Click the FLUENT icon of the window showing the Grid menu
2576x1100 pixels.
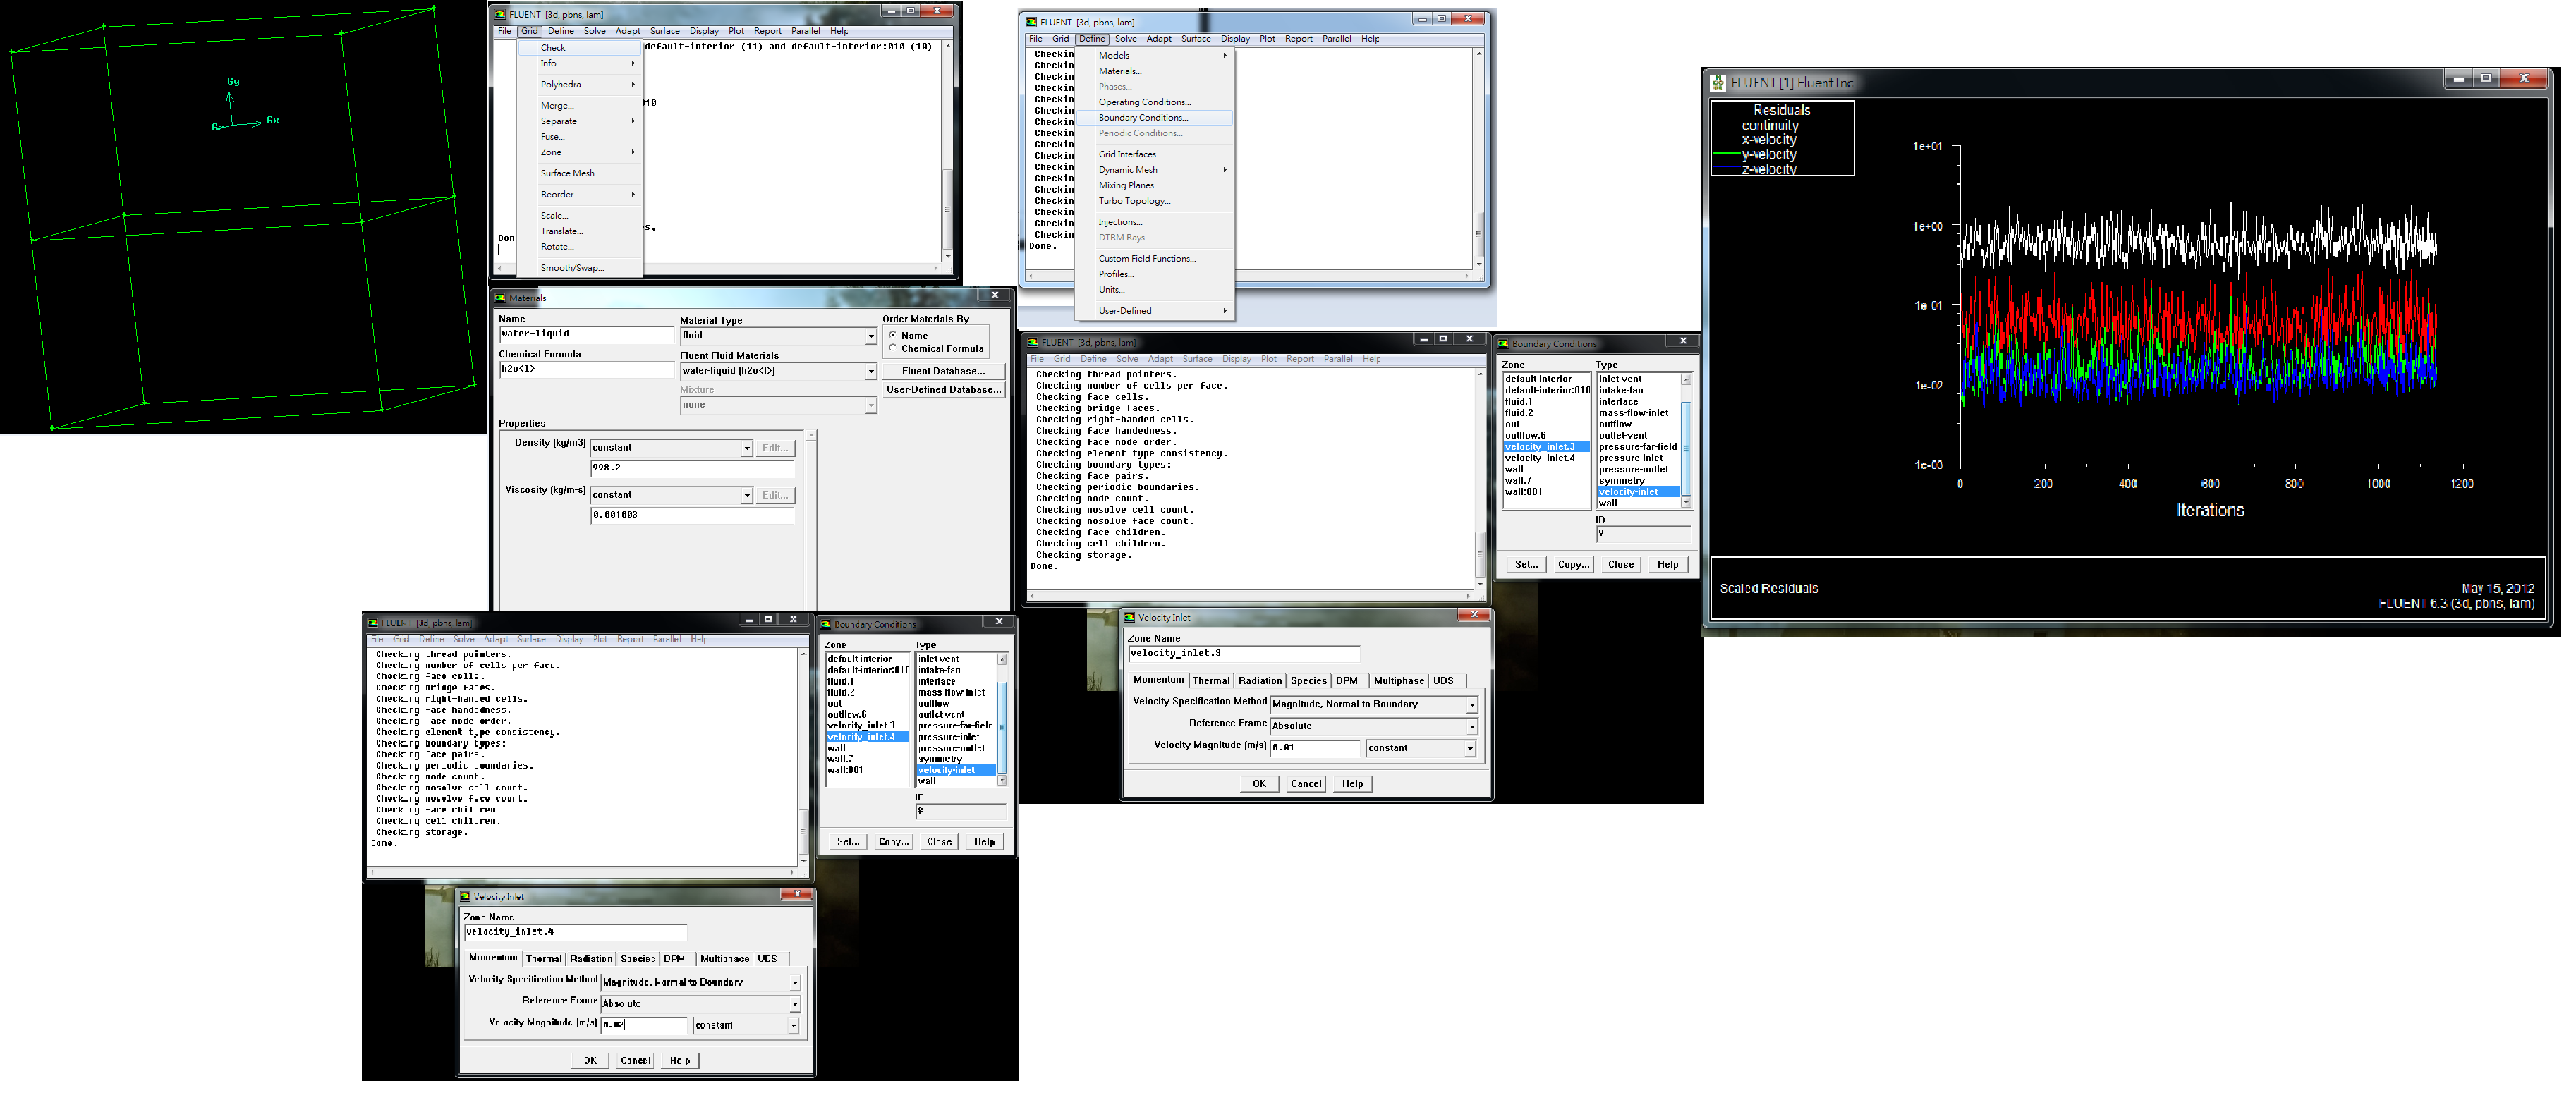tap(500, 14)
